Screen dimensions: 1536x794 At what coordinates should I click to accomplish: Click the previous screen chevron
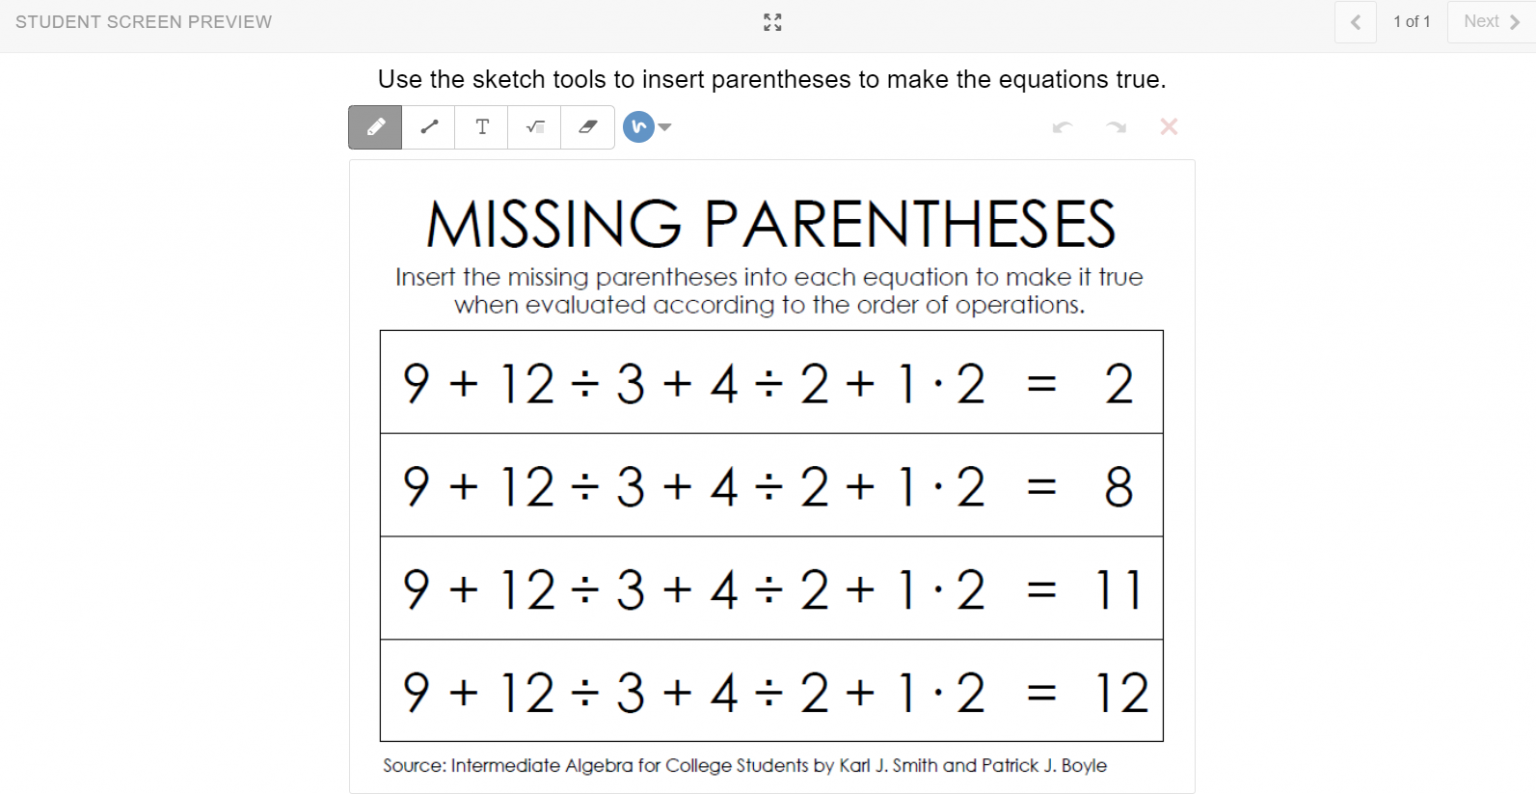click(x=1355, y=21)
